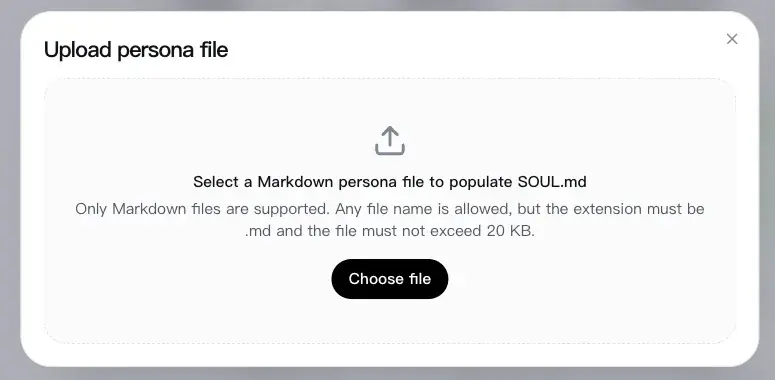Viewport: 775px width, 380px height.
Task: Close the Upload persona file dialog
Action: click(732, 39)
